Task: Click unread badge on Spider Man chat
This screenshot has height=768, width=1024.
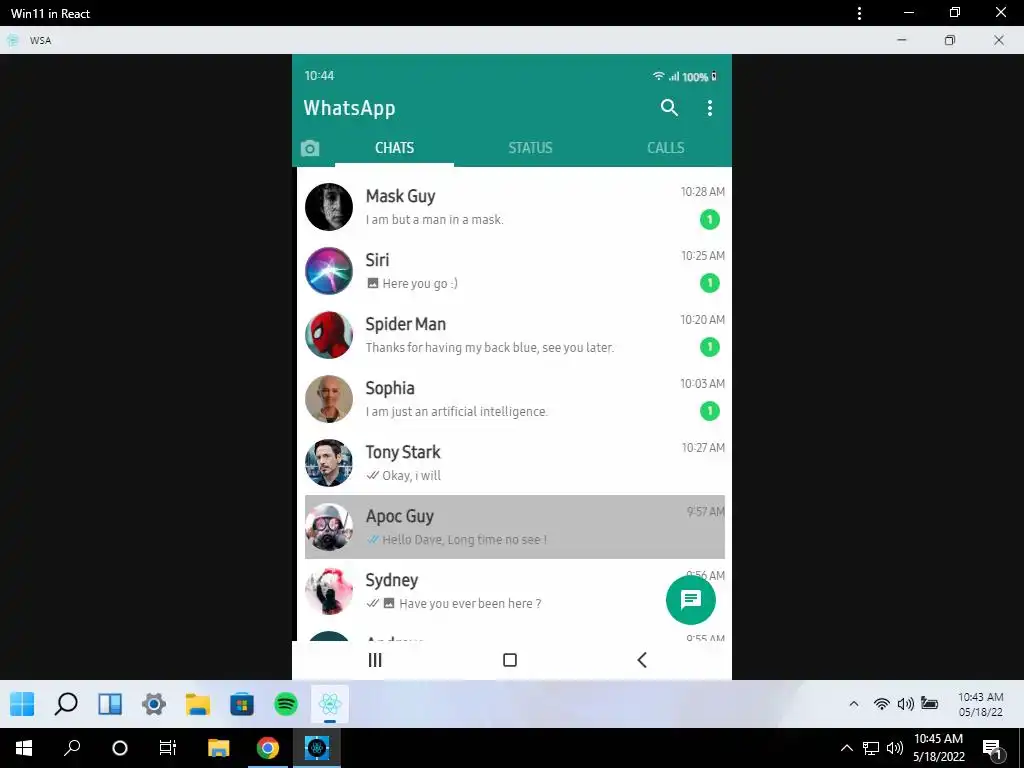Action: point(710,347)
